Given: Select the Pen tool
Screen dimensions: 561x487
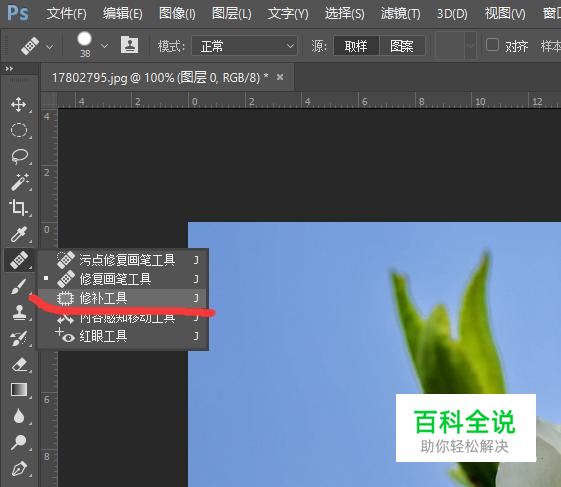Looking at the screenshot, I should click(x=19, y=468).
